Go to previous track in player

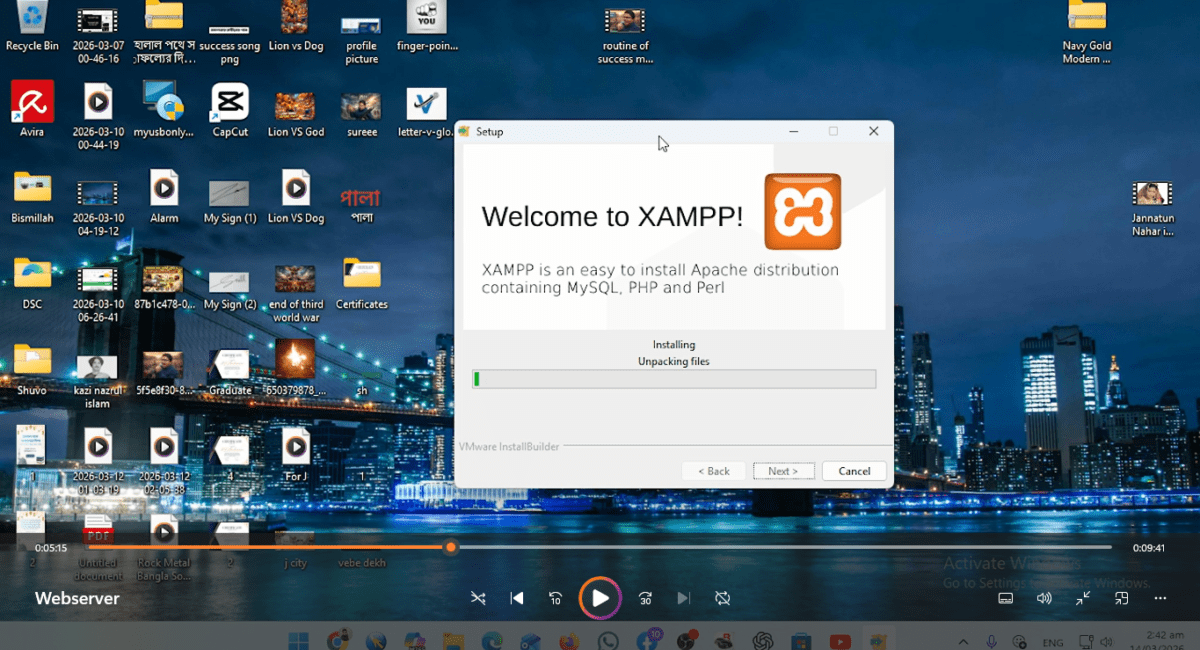[x=517, y=598]
